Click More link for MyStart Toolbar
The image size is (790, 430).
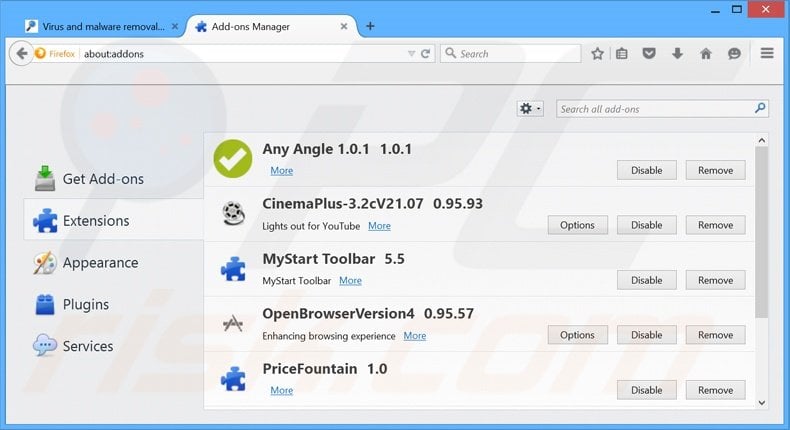[350, 280]
